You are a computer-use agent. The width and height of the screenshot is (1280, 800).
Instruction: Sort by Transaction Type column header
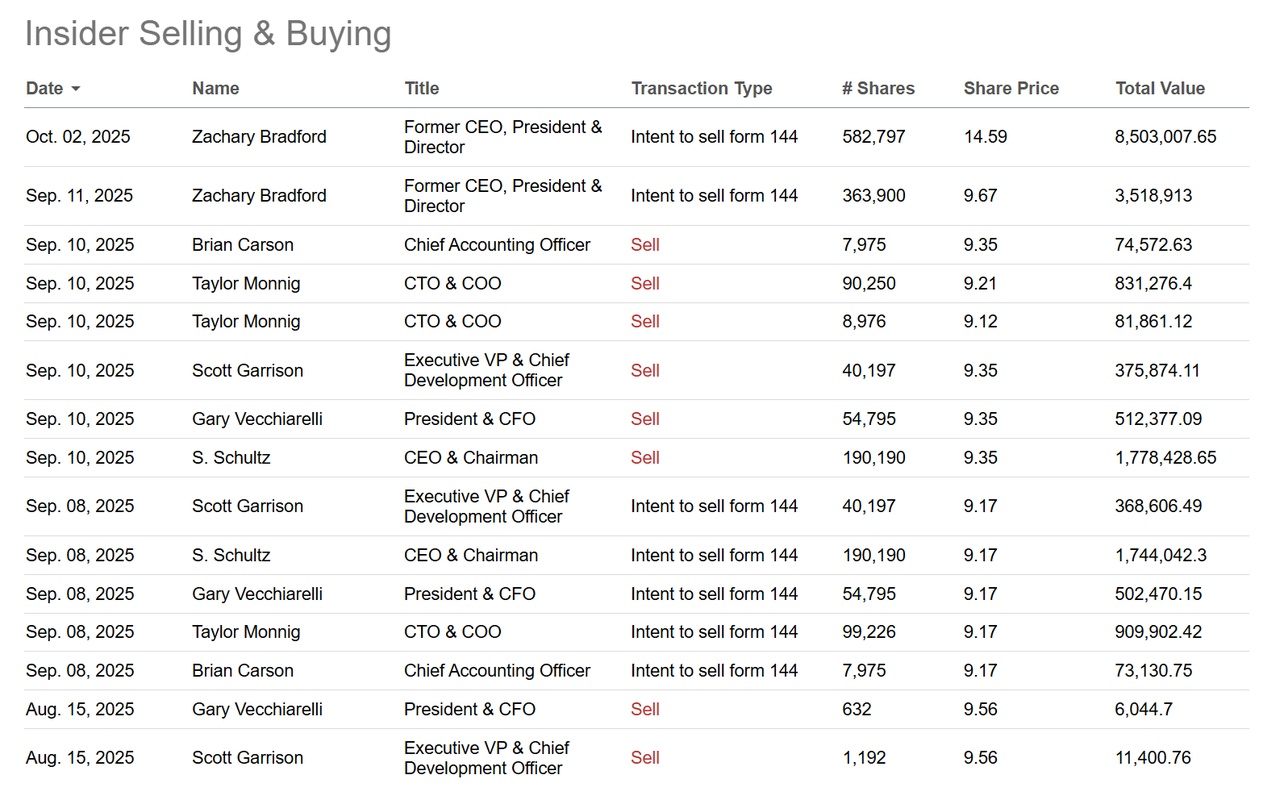[x=701, y=88]
